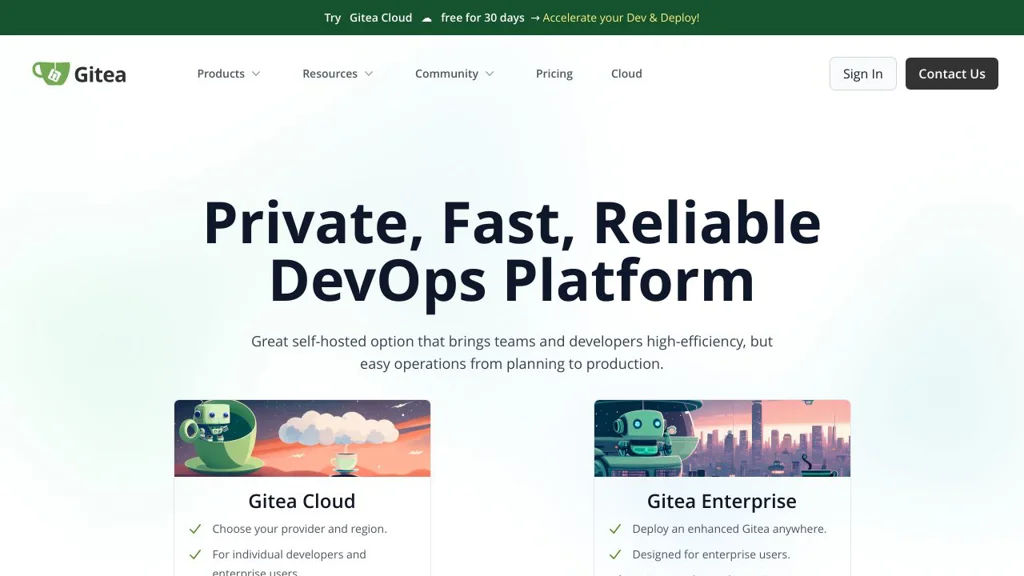Click the Sign In button
Viewport: 1024px width, 576px height.
click(x=863, y=74)
